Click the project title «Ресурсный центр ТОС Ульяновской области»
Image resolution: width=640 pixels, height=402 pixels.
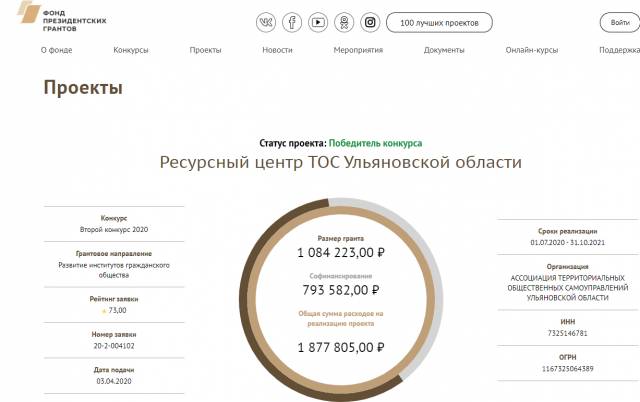(x=340, y=162)
